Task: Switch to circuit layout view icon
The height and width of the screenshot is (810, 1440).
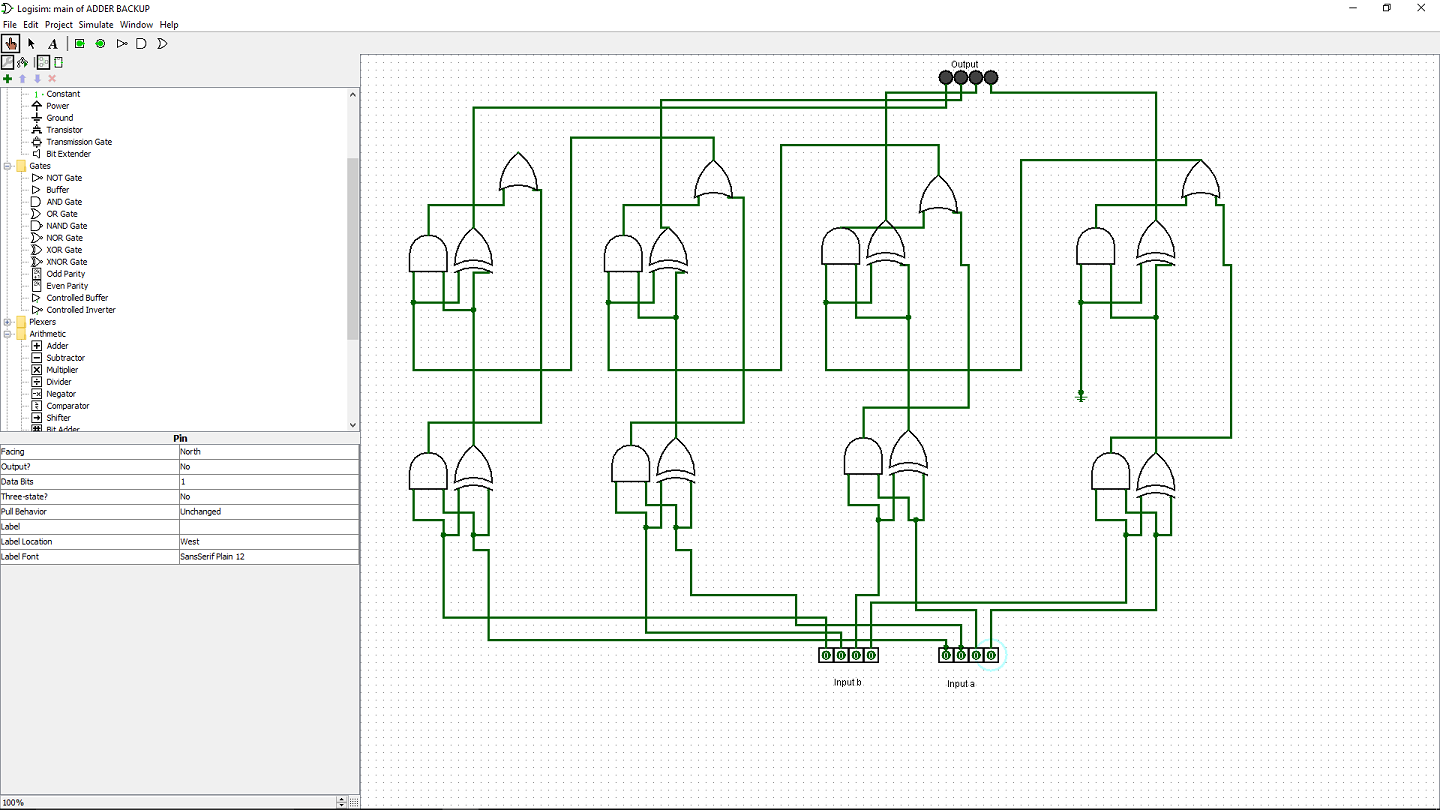Action: click(43, 62)
